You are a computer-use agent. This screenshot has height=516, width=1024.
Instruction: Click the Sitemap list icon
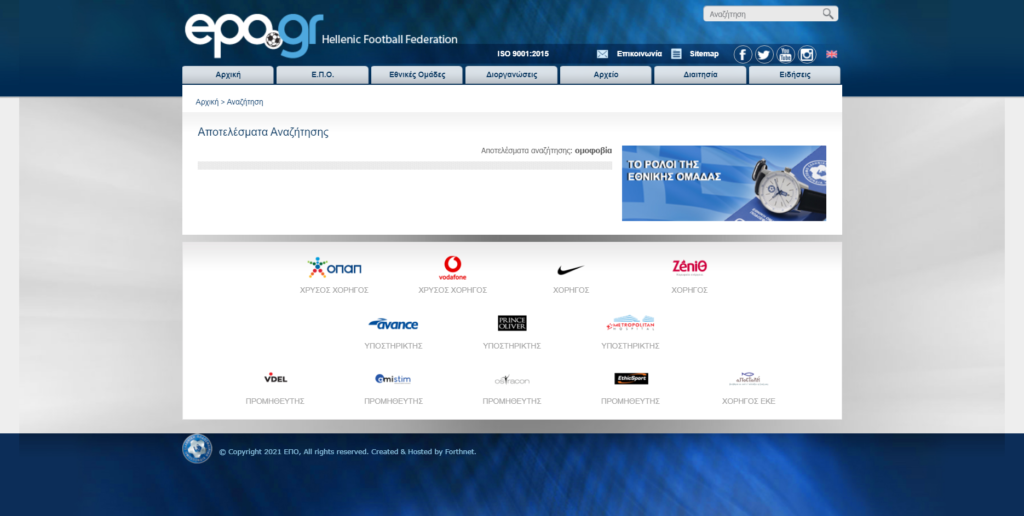[677, 54]
